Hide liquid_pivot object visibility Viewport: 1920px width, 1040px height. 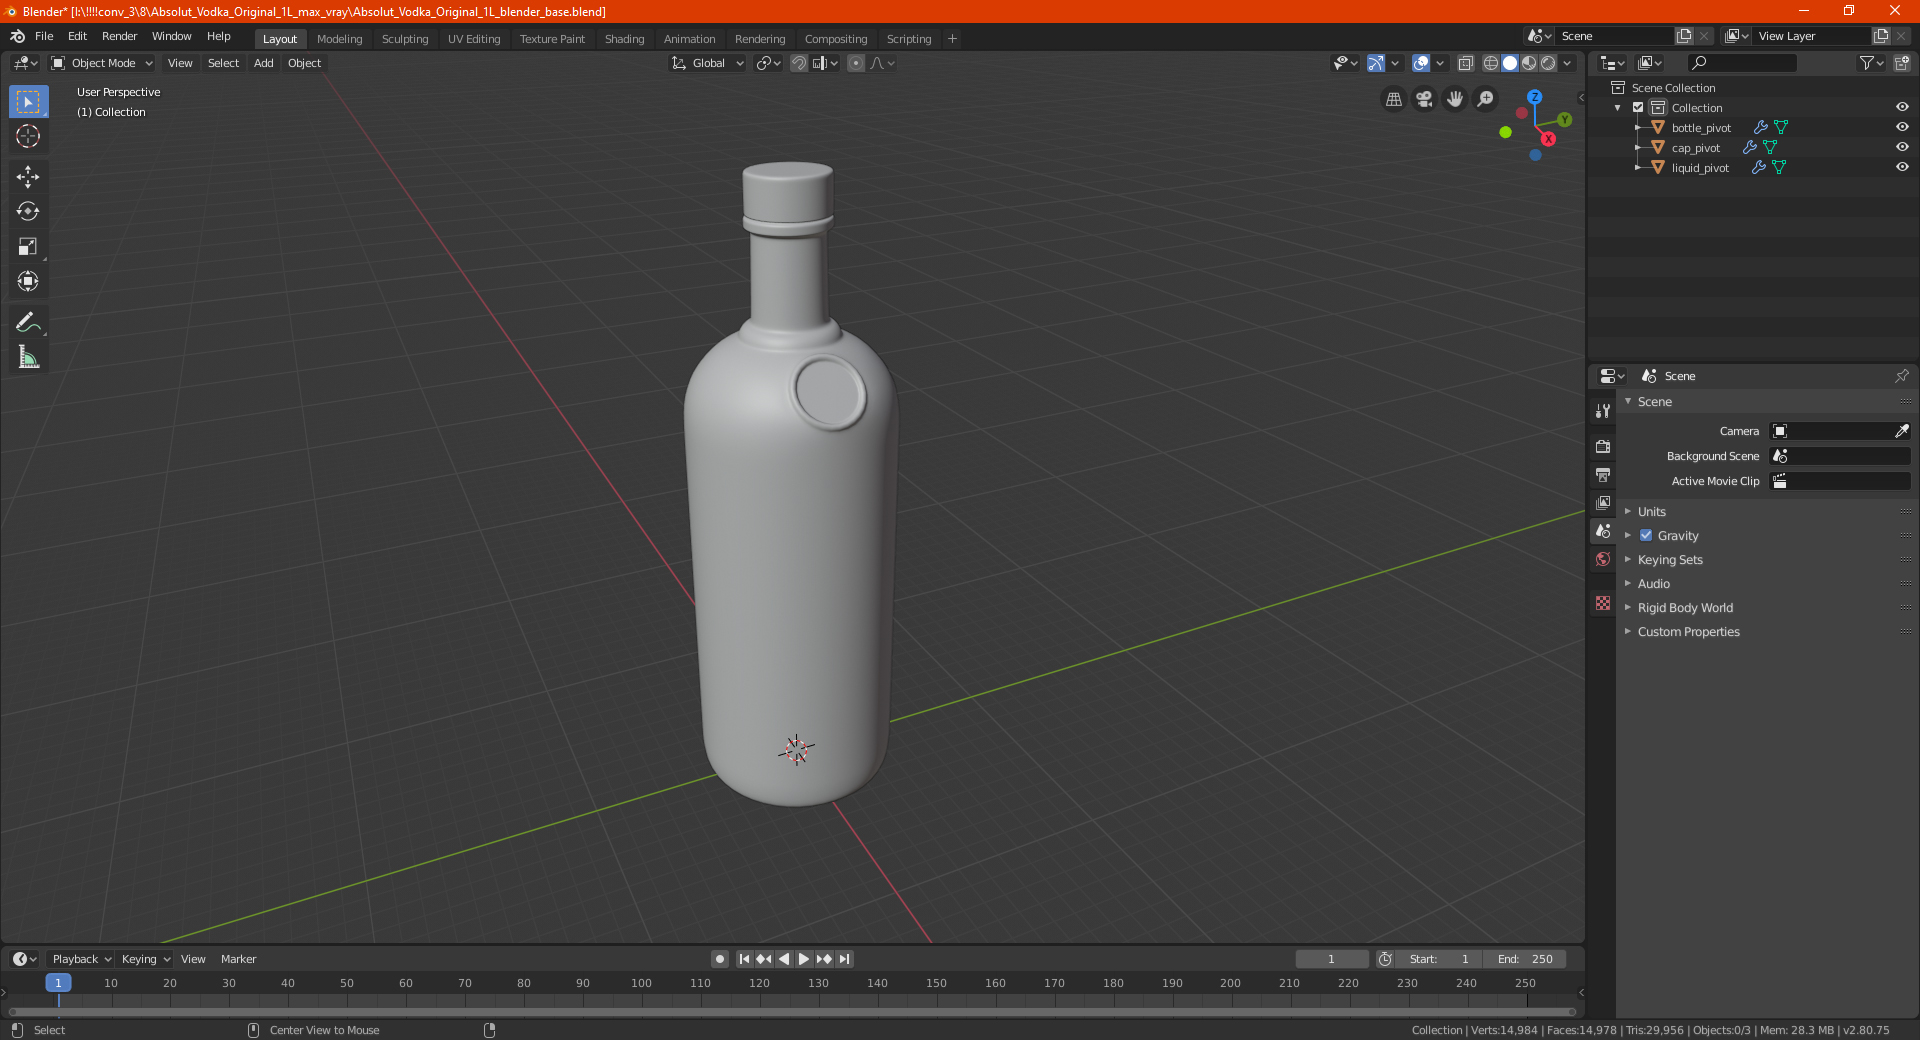pyautogui.click(x=1901, y=167)
